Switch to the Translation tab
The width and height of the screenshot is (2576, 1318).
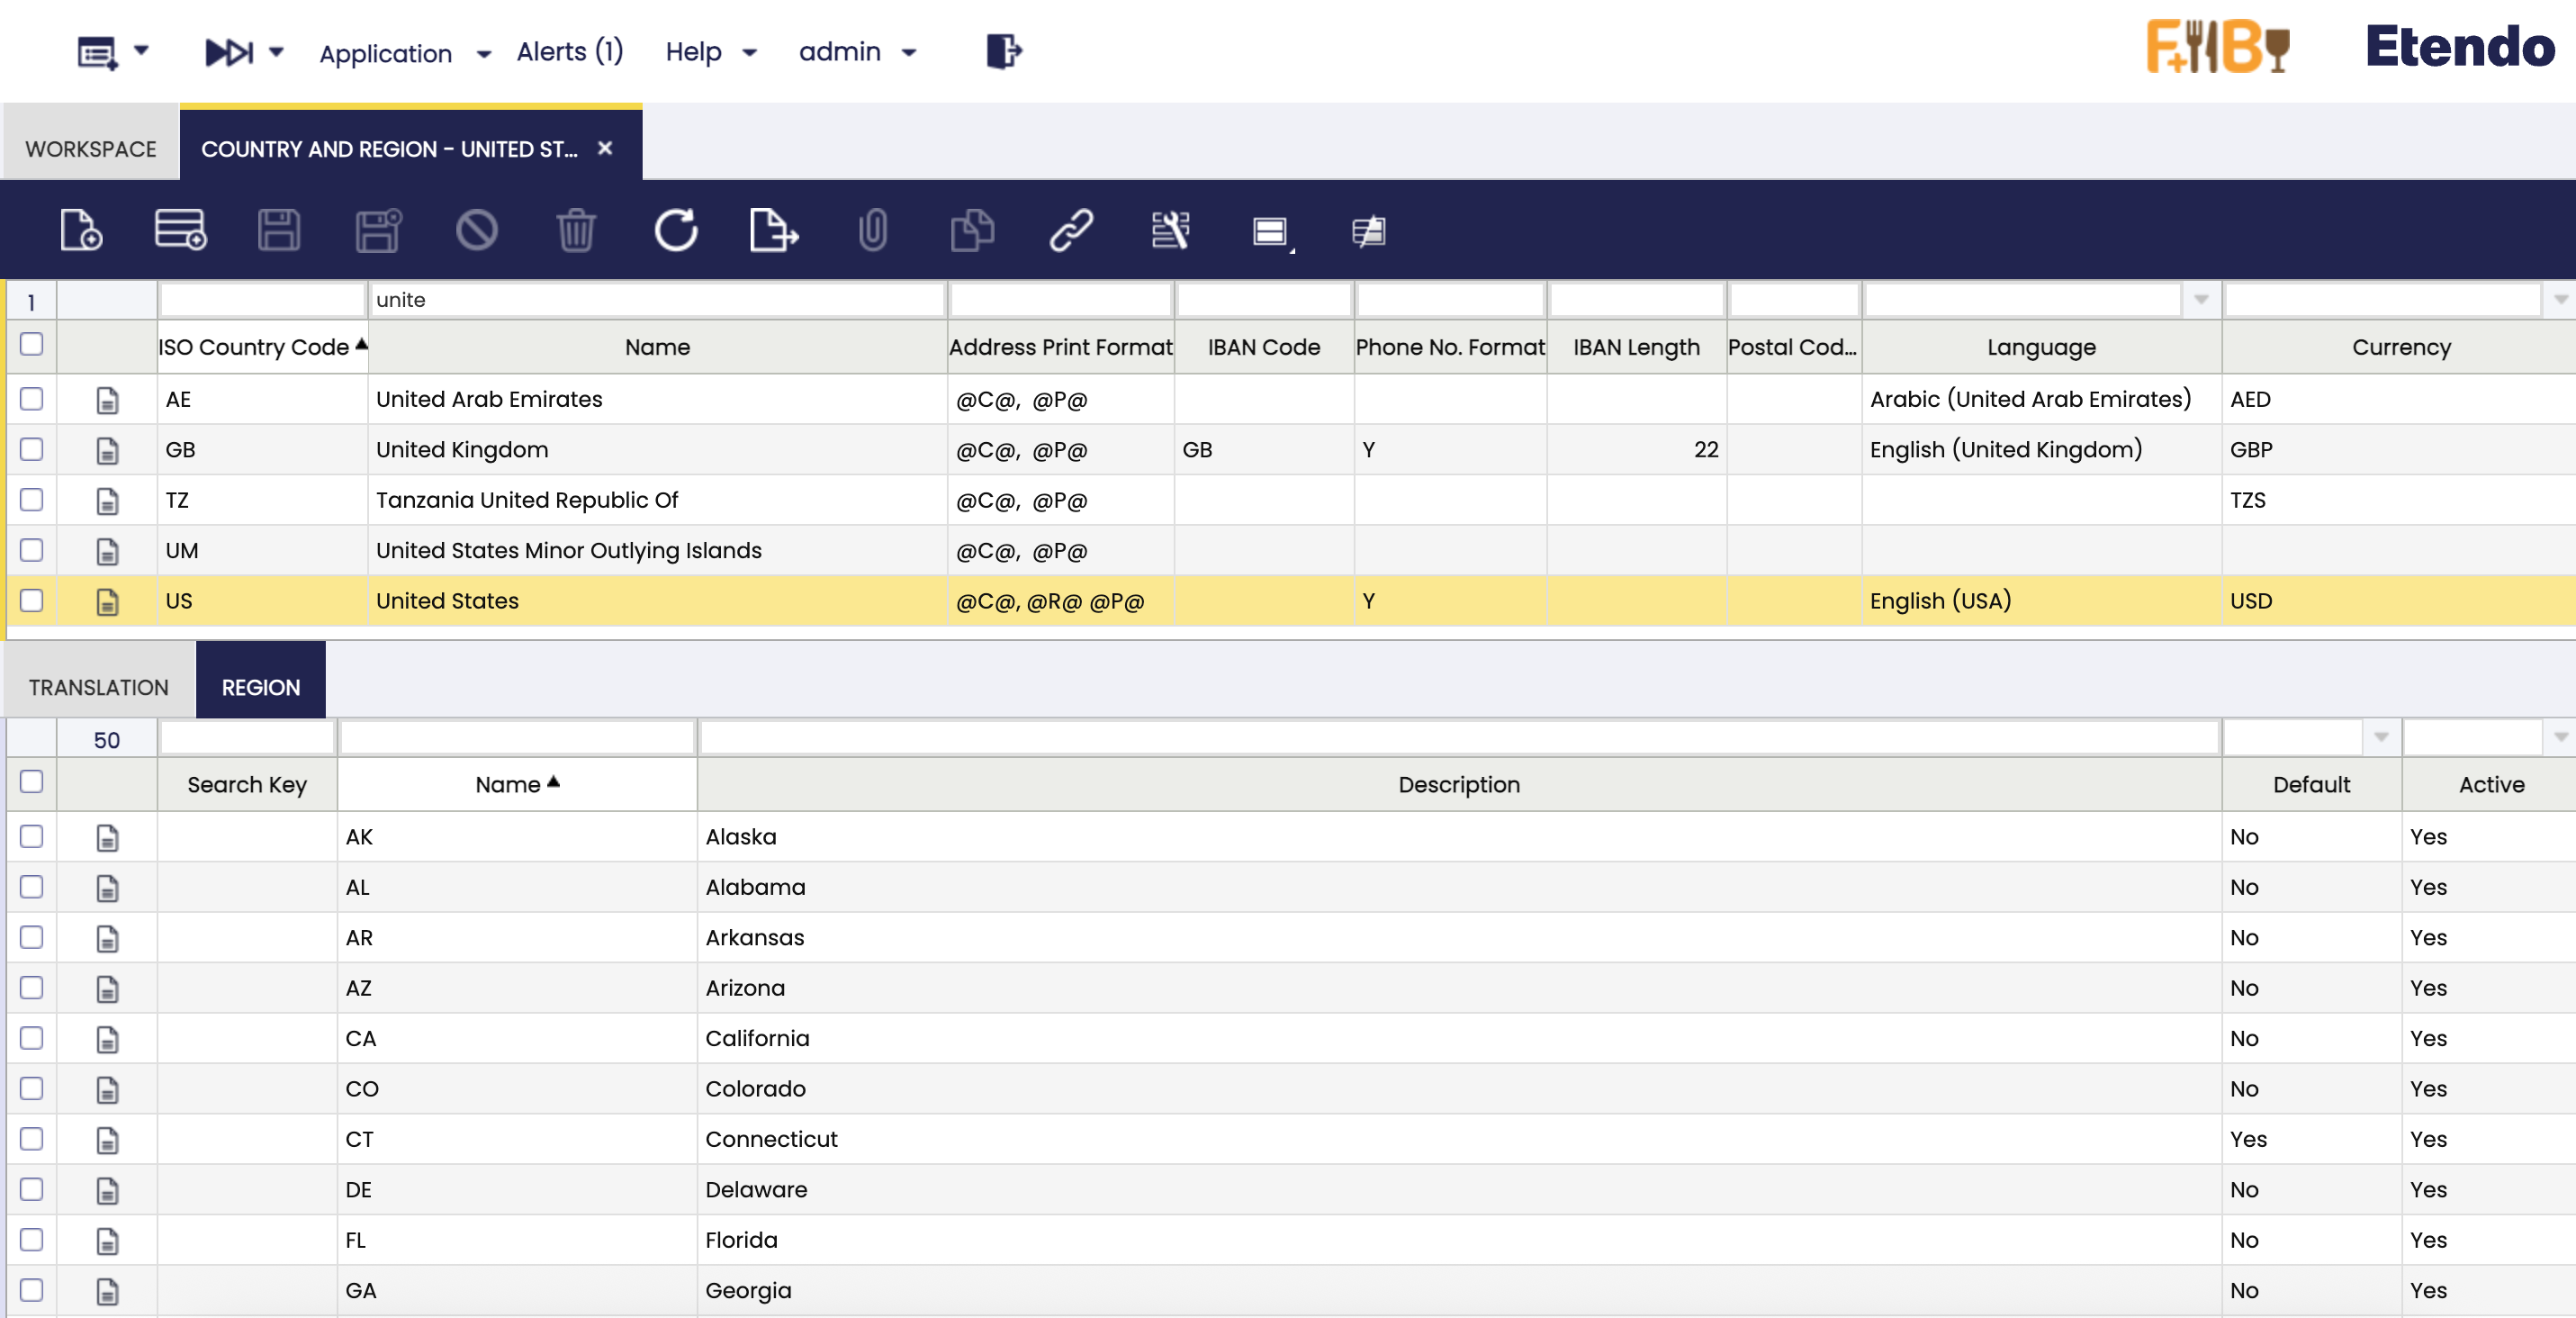point(98,687)
